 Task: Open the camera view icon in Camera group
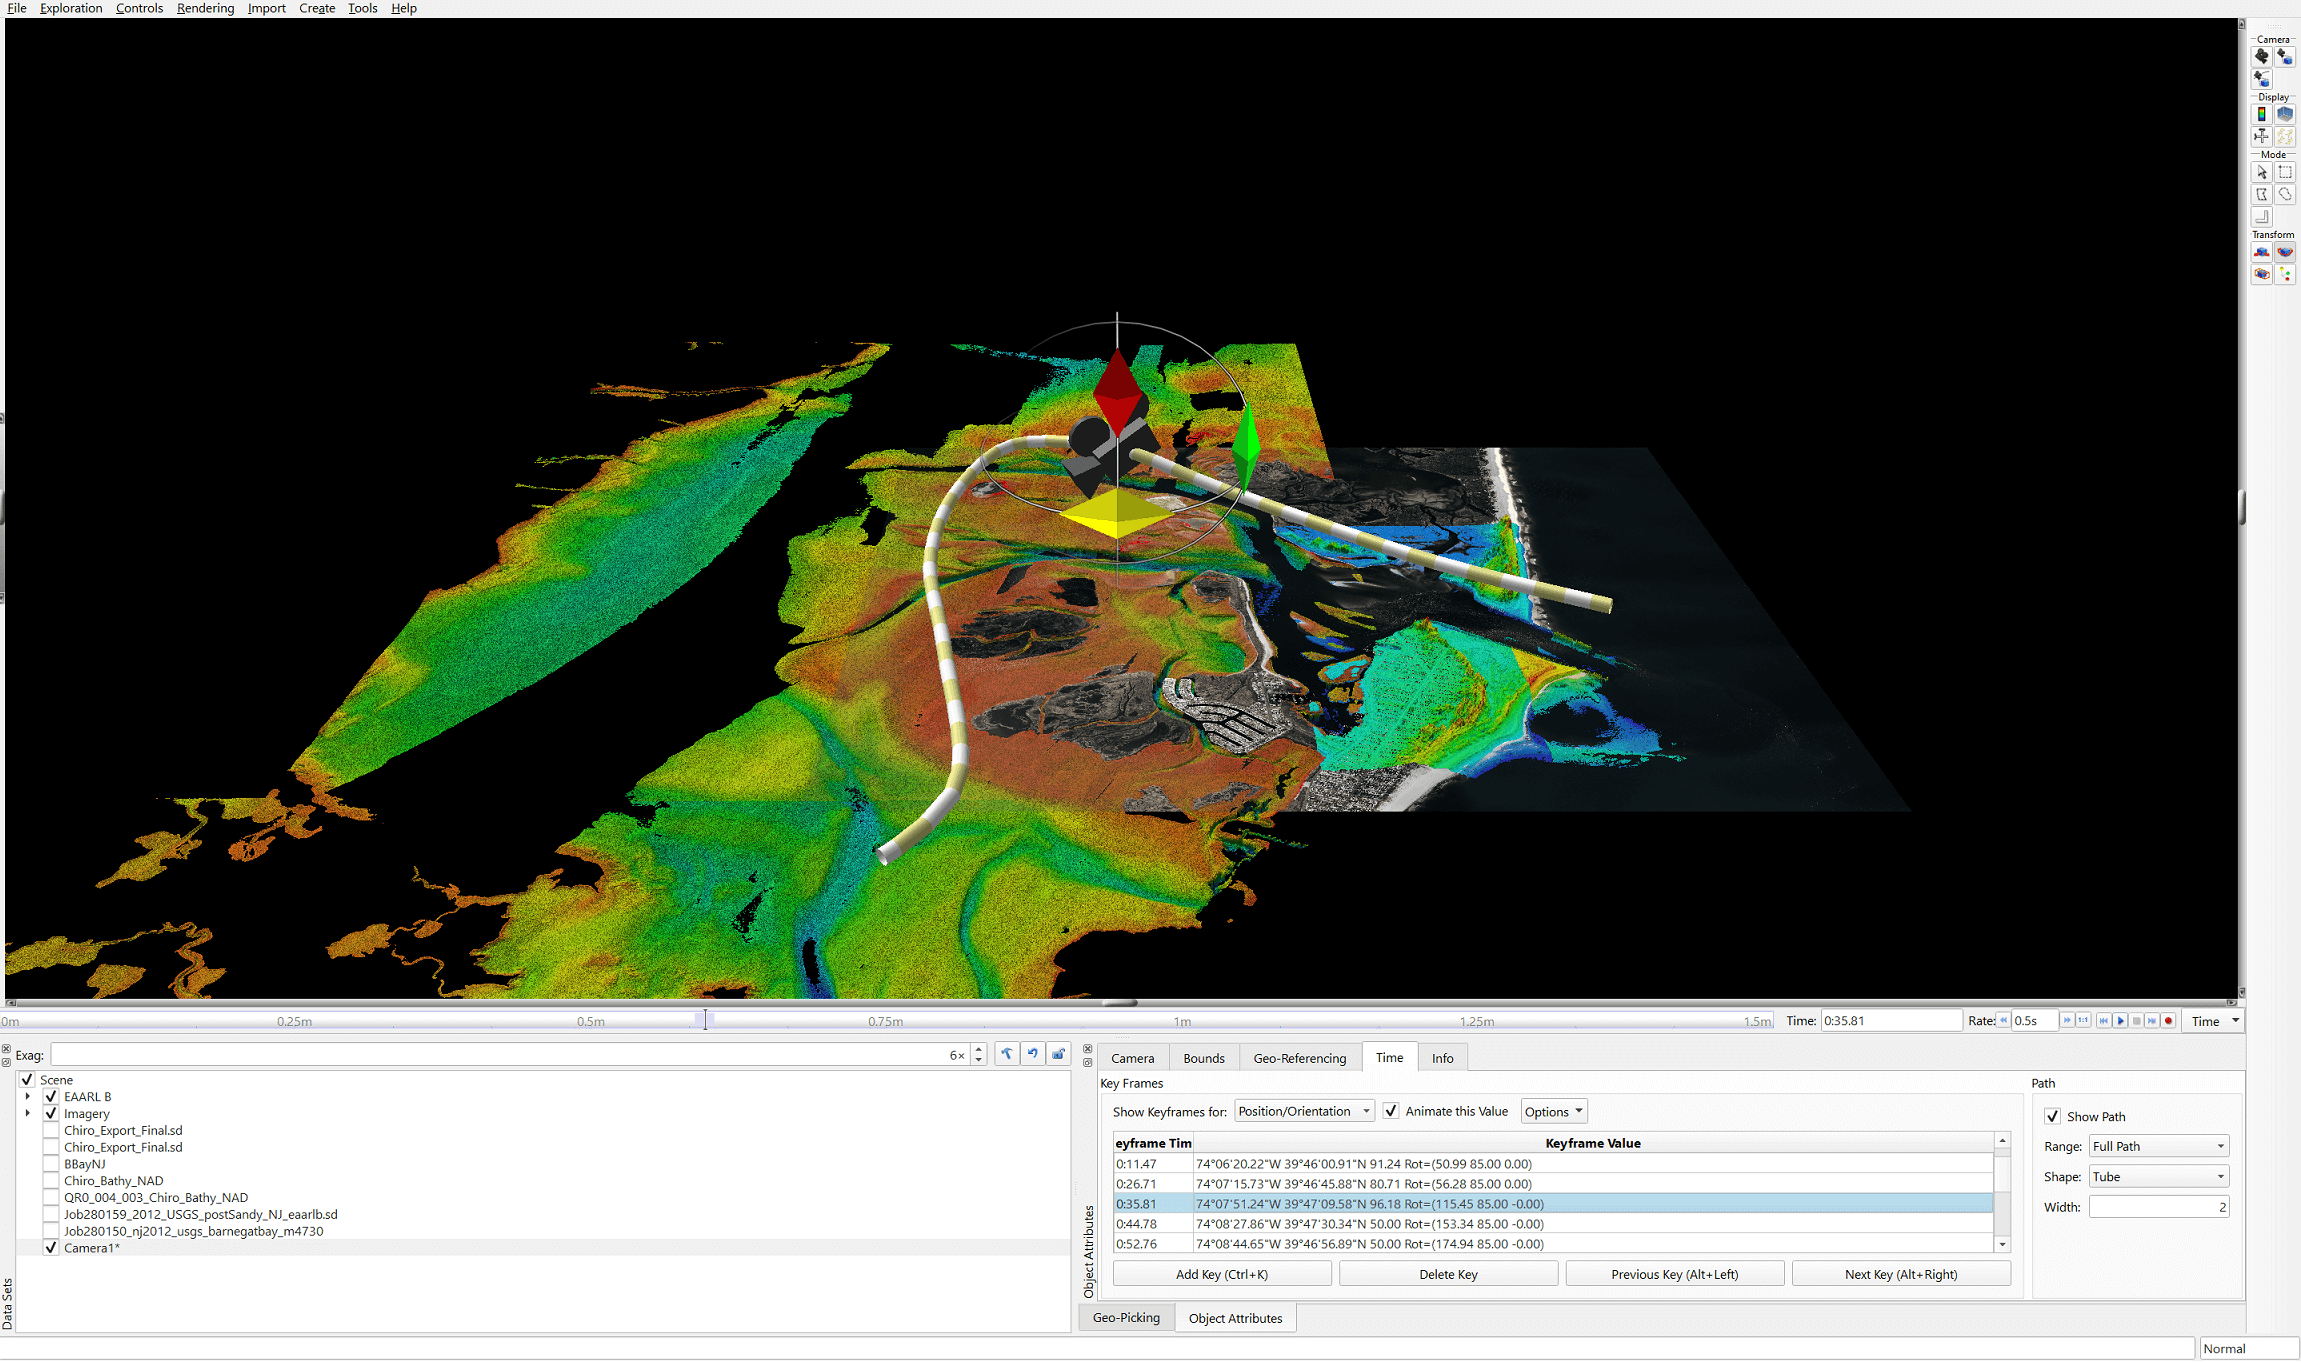2262,57
